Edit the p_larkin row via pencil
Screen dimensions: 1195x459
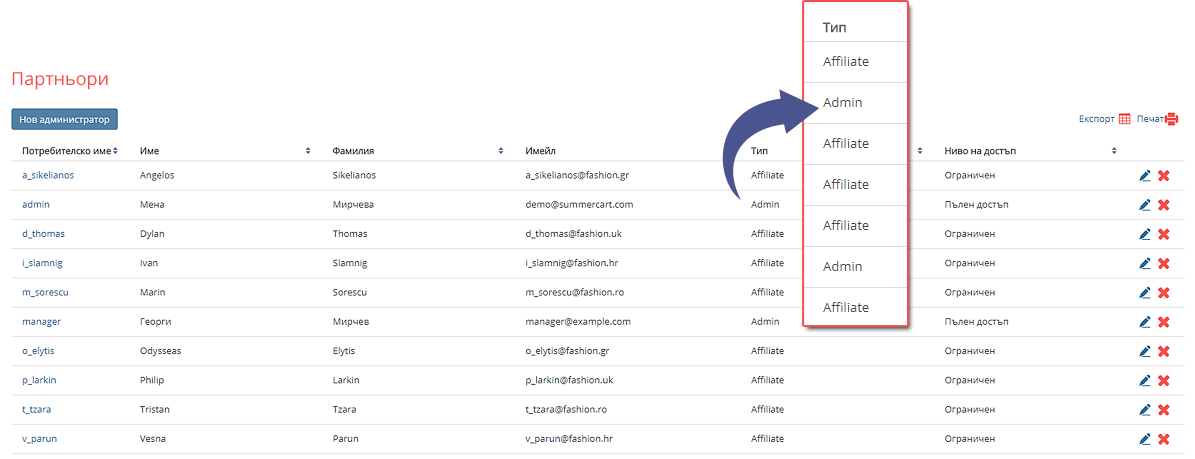coord(1144,381)
